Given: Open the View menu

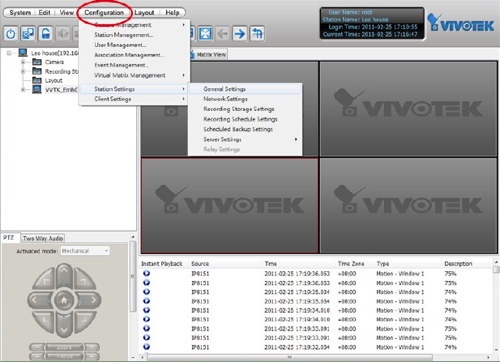Looking at the screenshot, I should [x=66, y=13].
